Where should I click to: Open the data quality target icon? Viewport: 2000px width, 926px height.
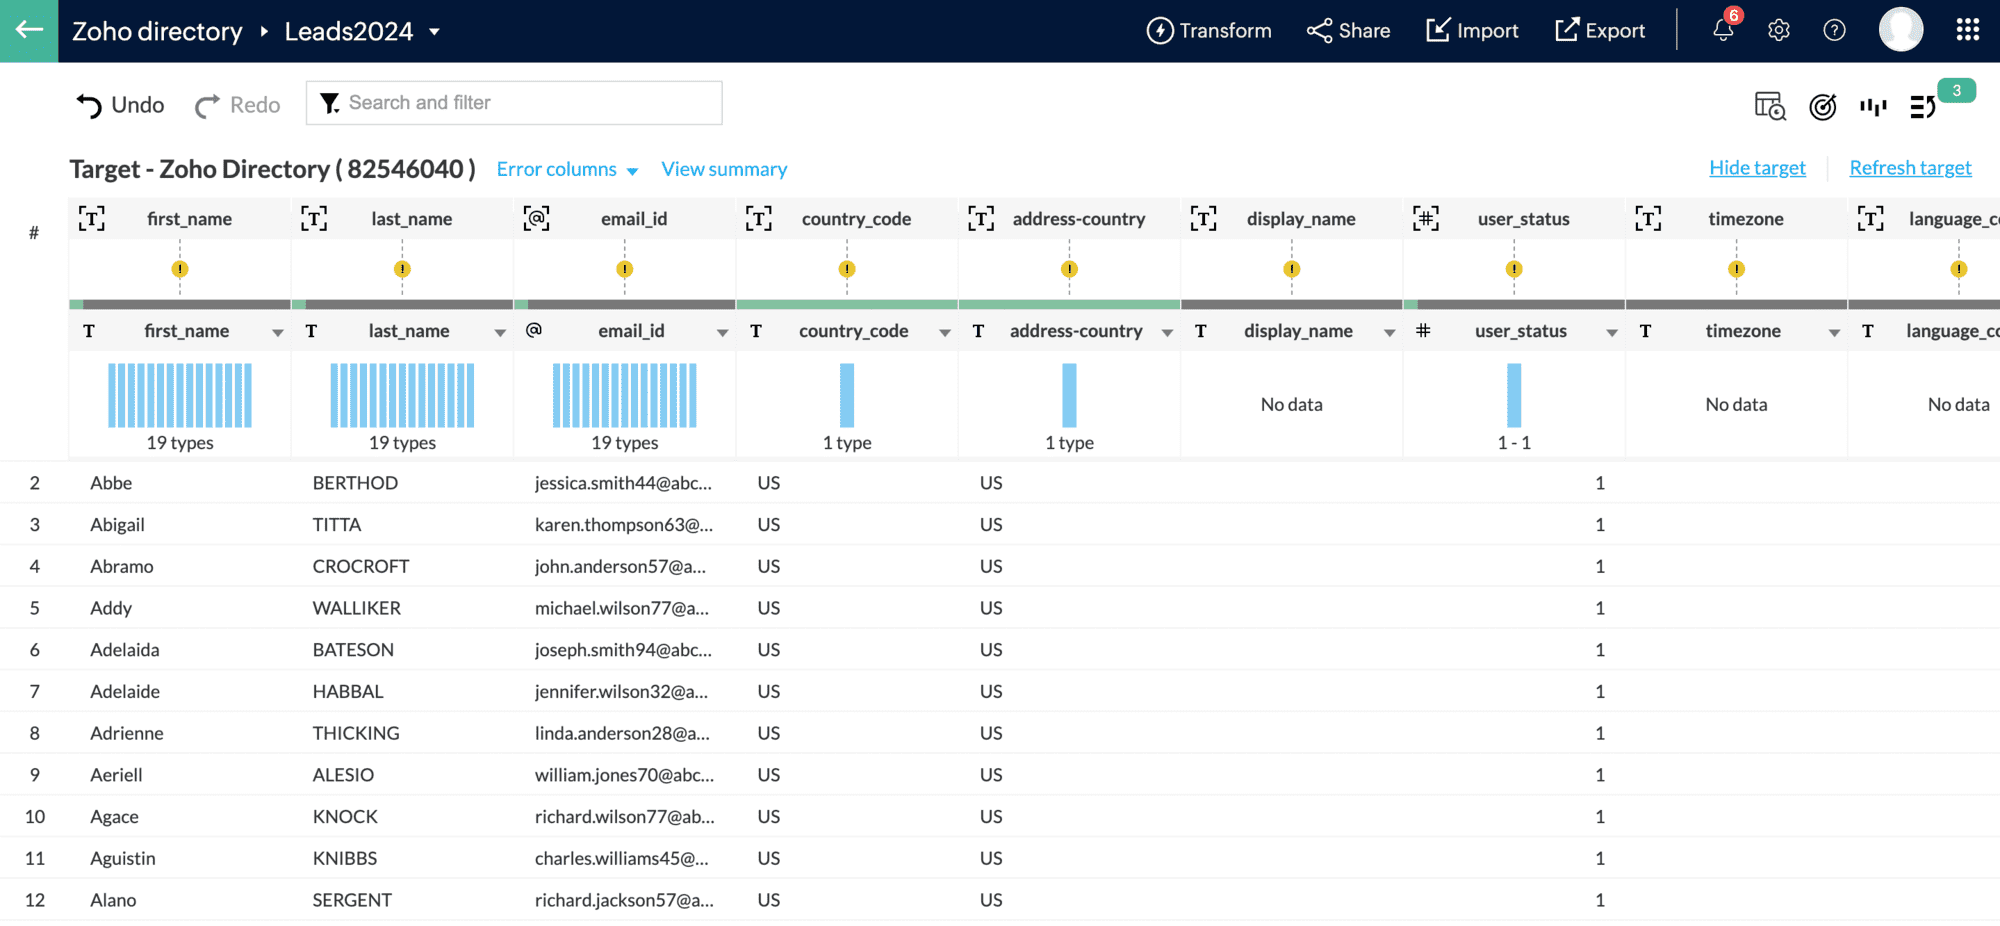[1822, 106]
